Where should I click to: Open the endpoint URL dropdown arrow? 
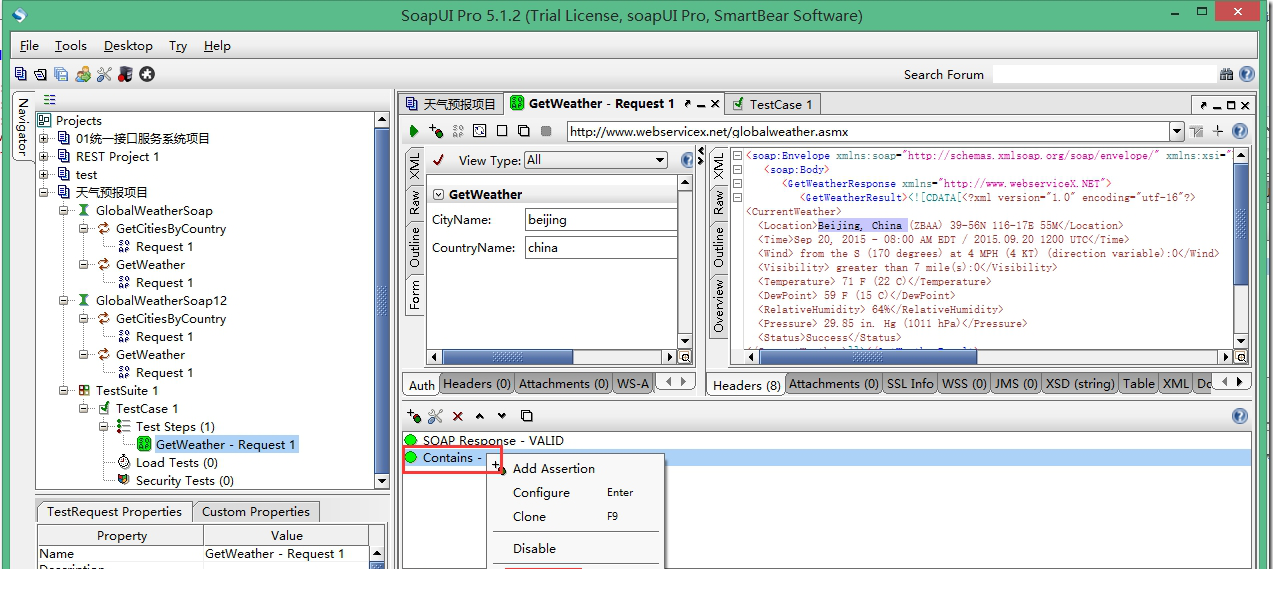coord(1176,131)
